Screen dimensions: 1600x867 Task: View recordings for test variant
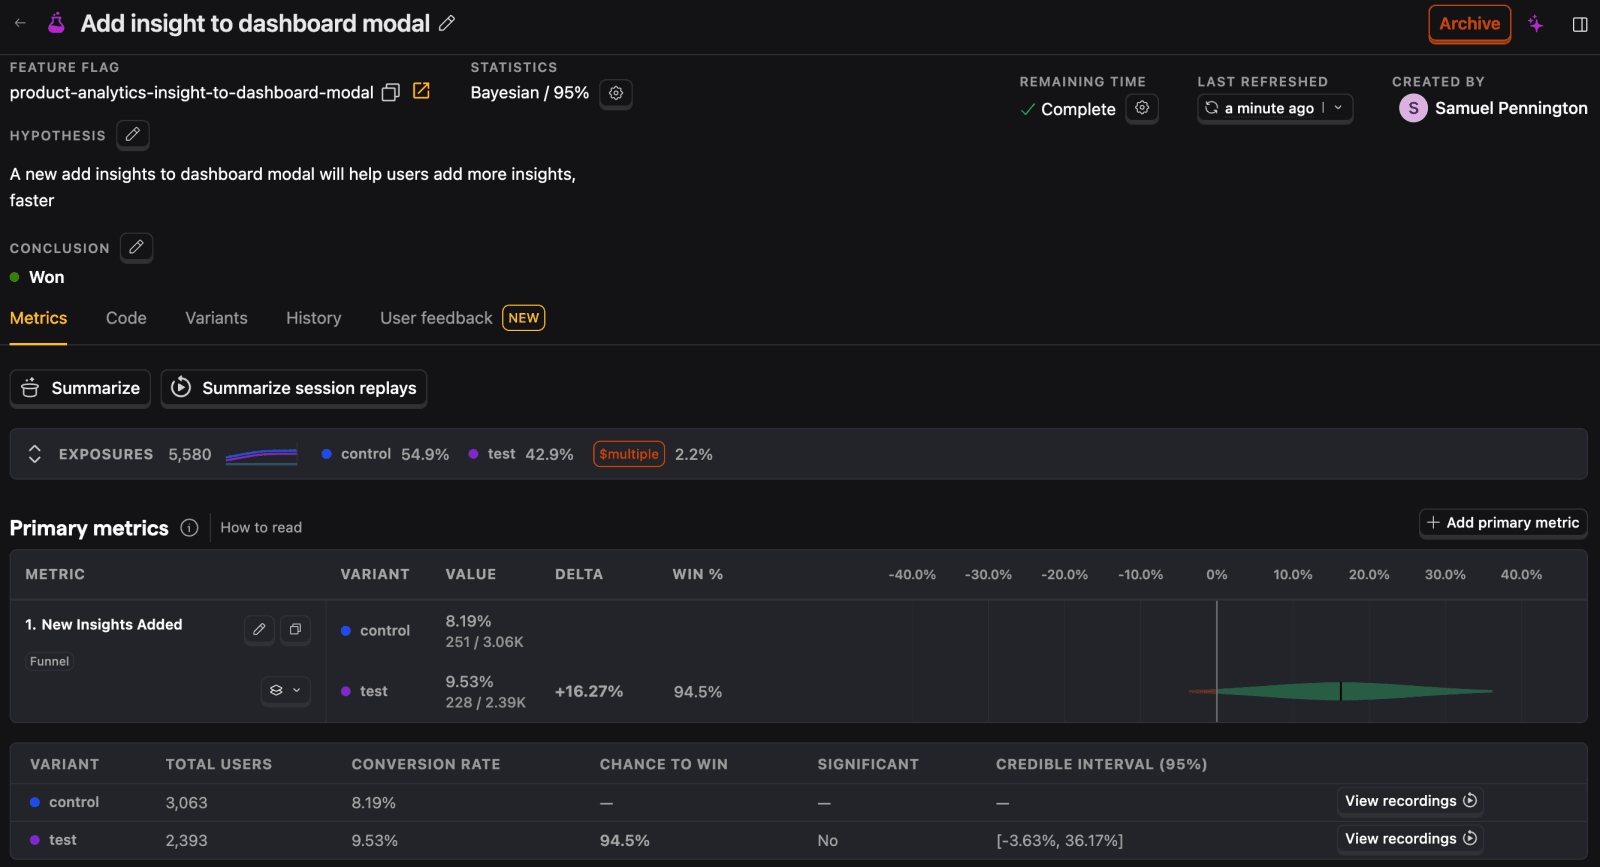1410,839
